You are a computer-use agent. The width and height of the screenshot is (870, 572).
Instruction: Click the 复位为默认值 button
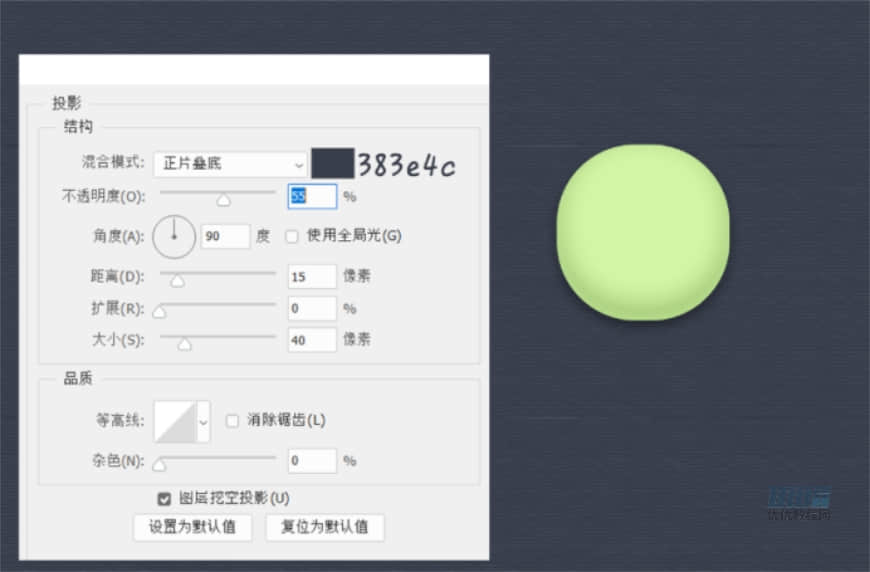tap(325, 527)
